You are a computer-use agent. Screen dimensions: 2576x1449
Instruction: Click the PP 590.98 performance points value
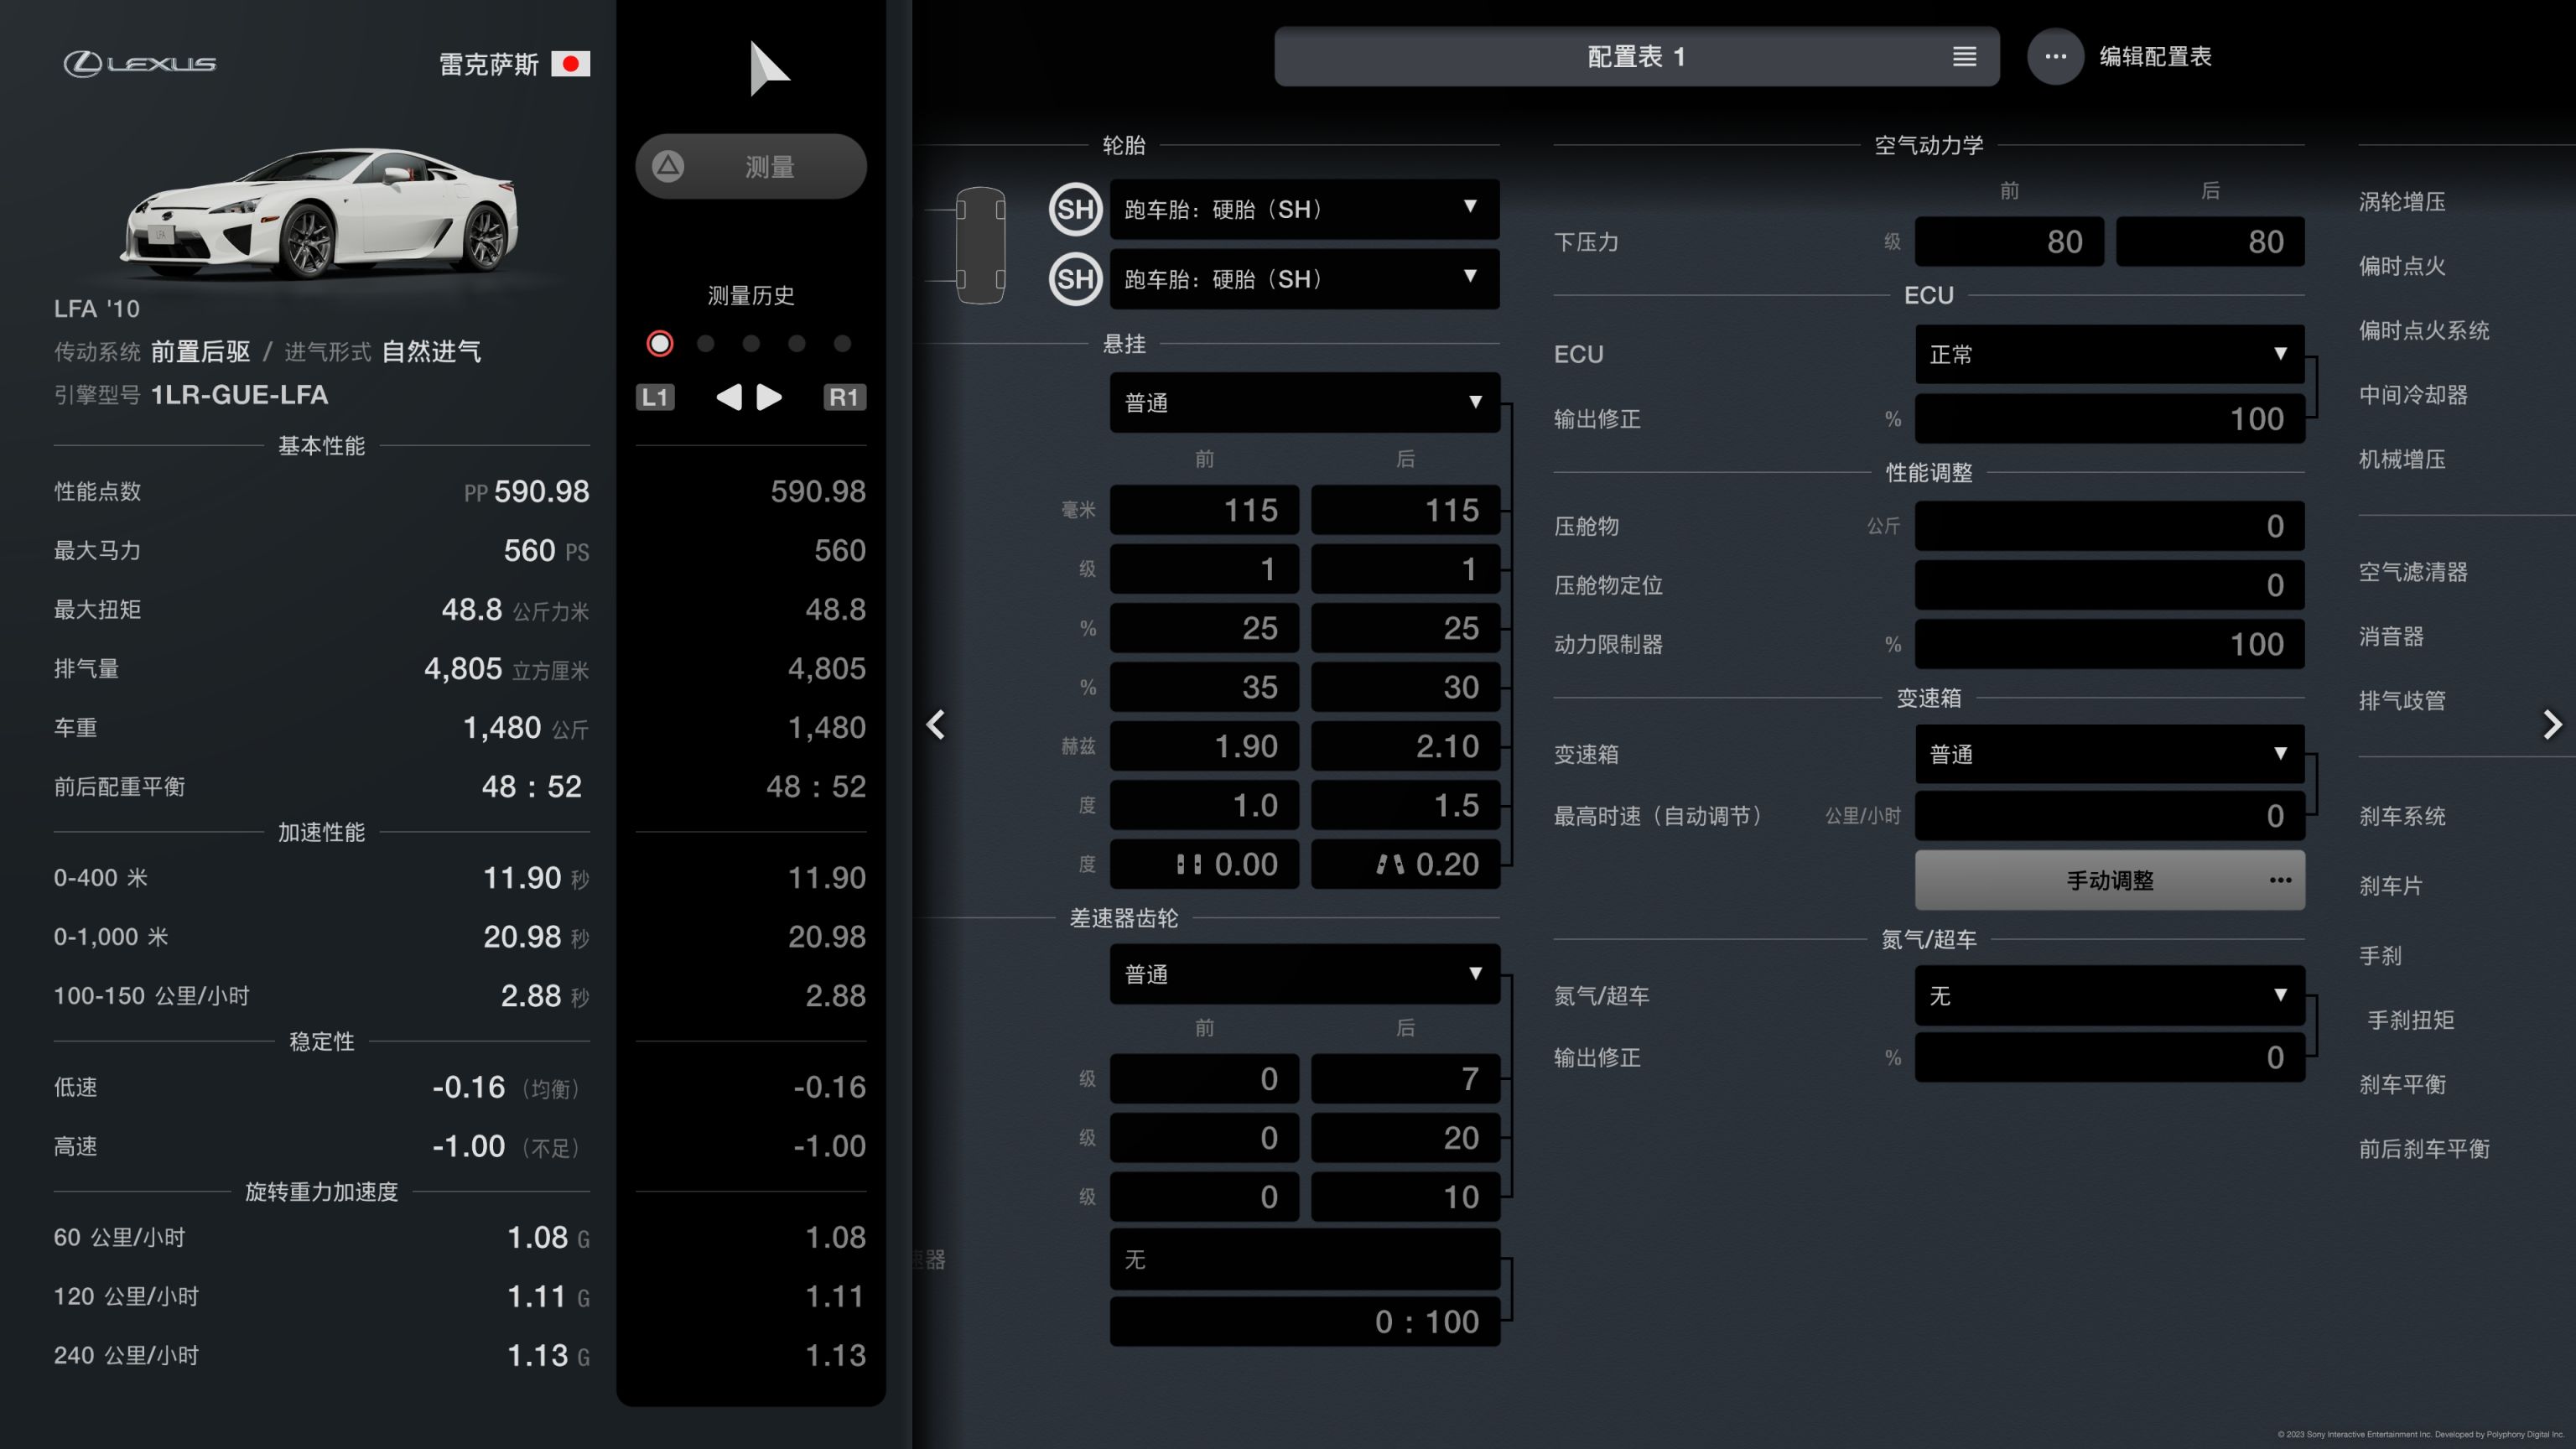(527, 491)
